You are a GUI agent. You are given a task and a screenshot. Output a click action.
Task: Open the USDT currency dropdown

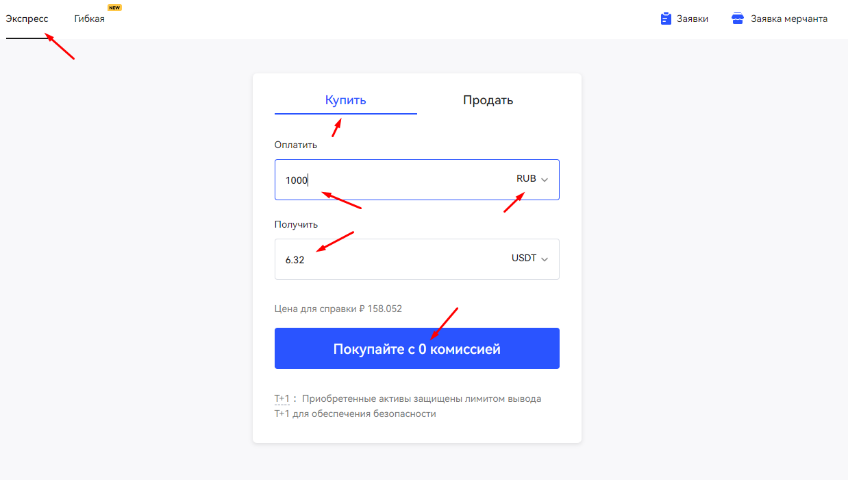click(530, 258)
